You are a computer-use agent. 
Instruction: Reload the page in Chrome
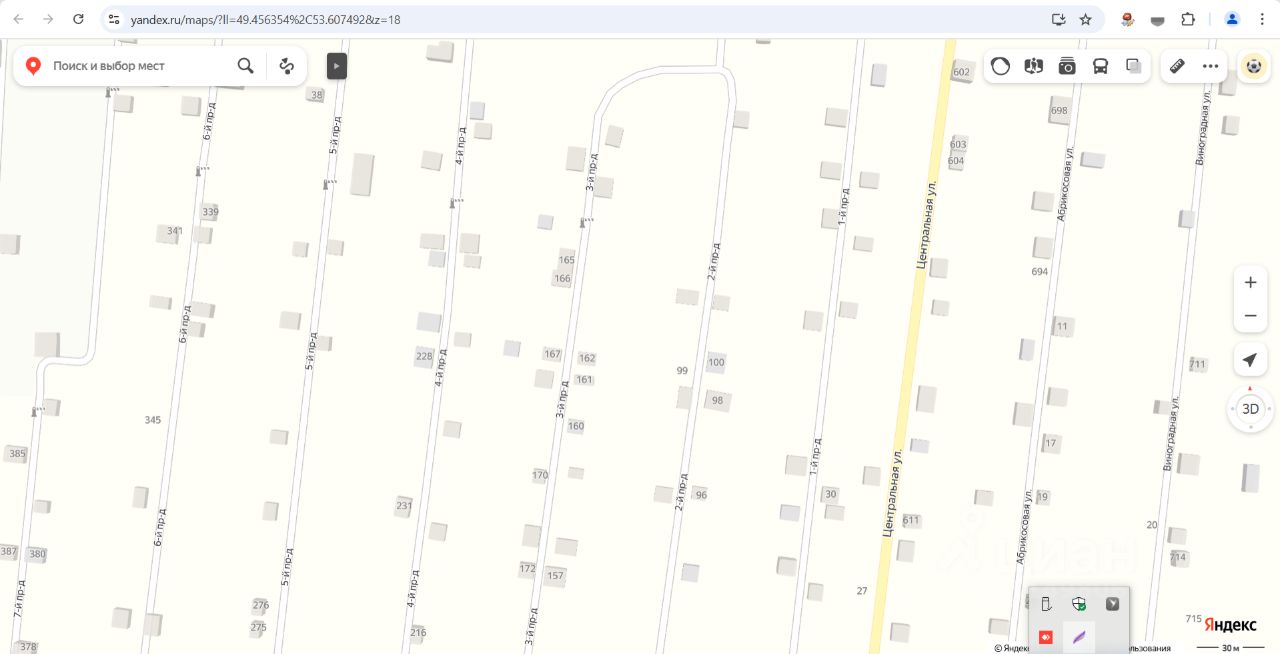(x=79, y=19)
